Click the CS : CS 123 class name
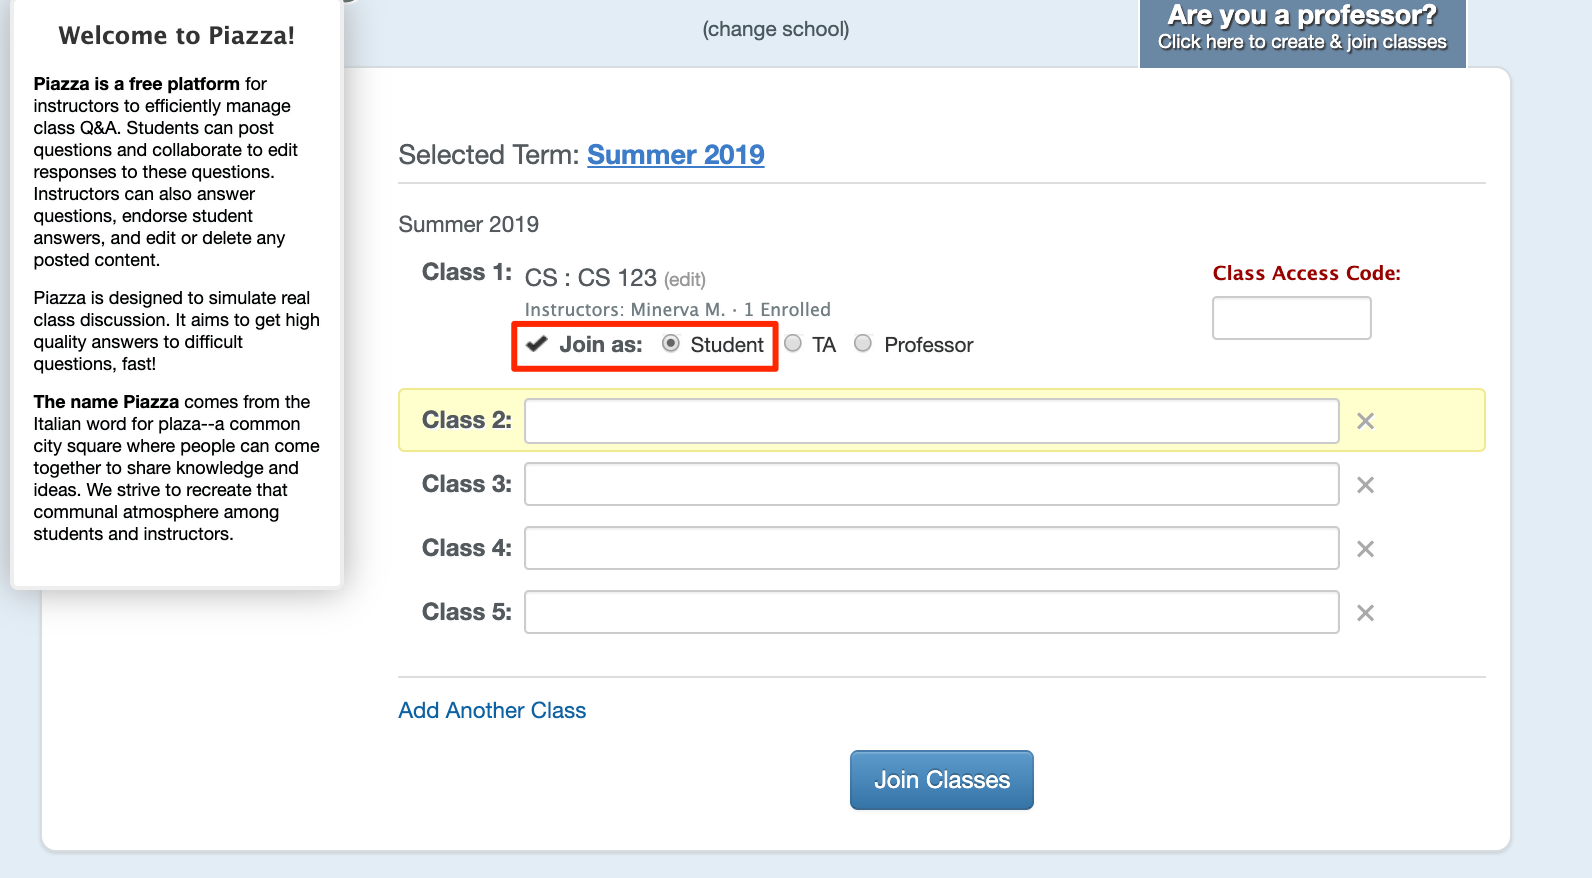This screenshot has height=878, width=1592. [591, 278]
